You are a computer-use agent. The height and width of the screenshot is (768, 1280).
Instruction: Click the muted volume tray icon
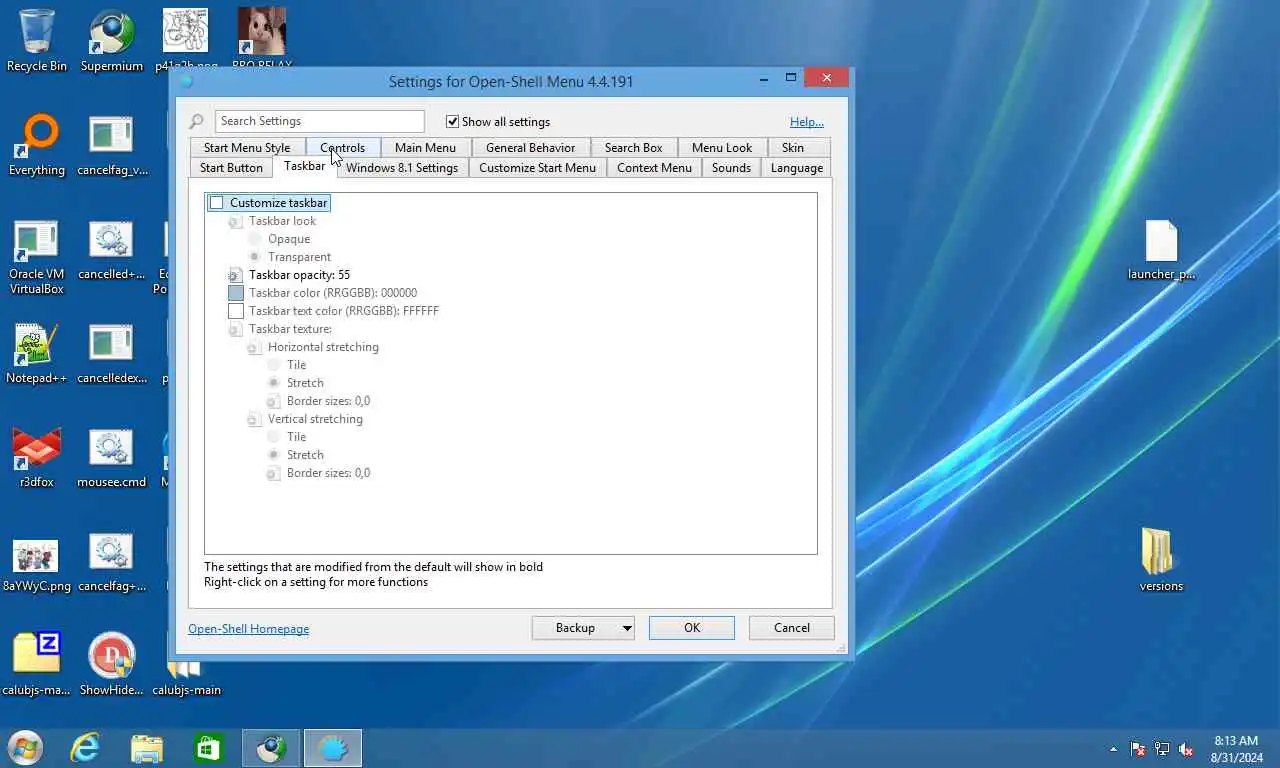pos(1186,749)
